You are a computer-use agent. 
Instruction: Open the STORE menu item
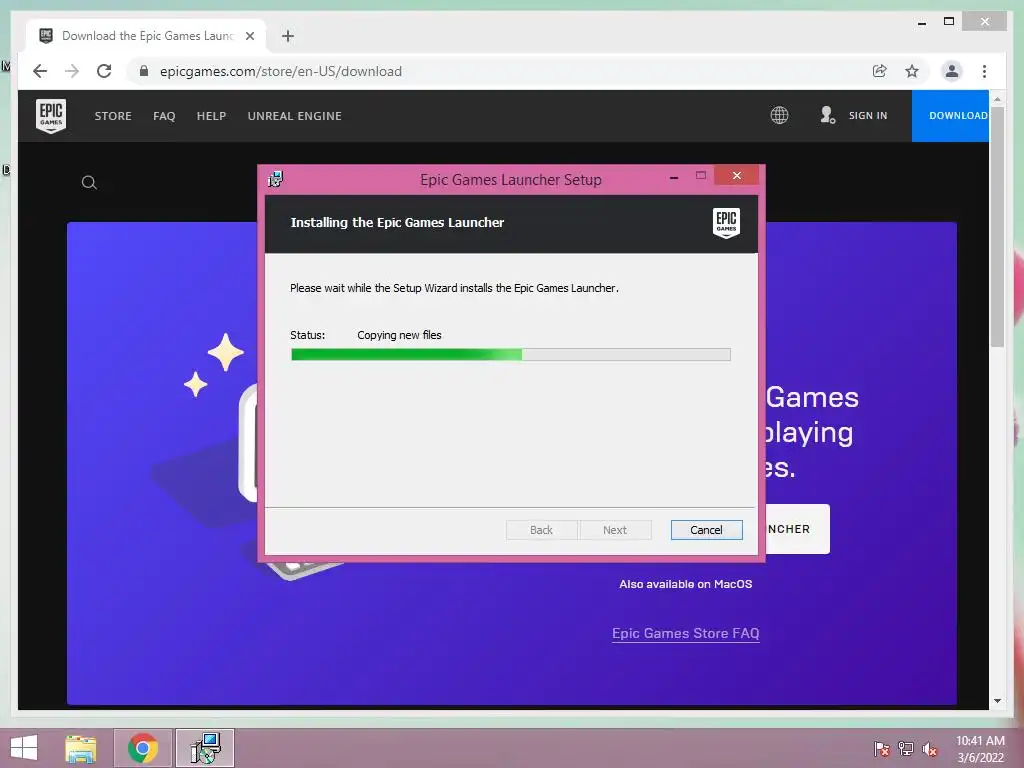(x=113, y=116)
